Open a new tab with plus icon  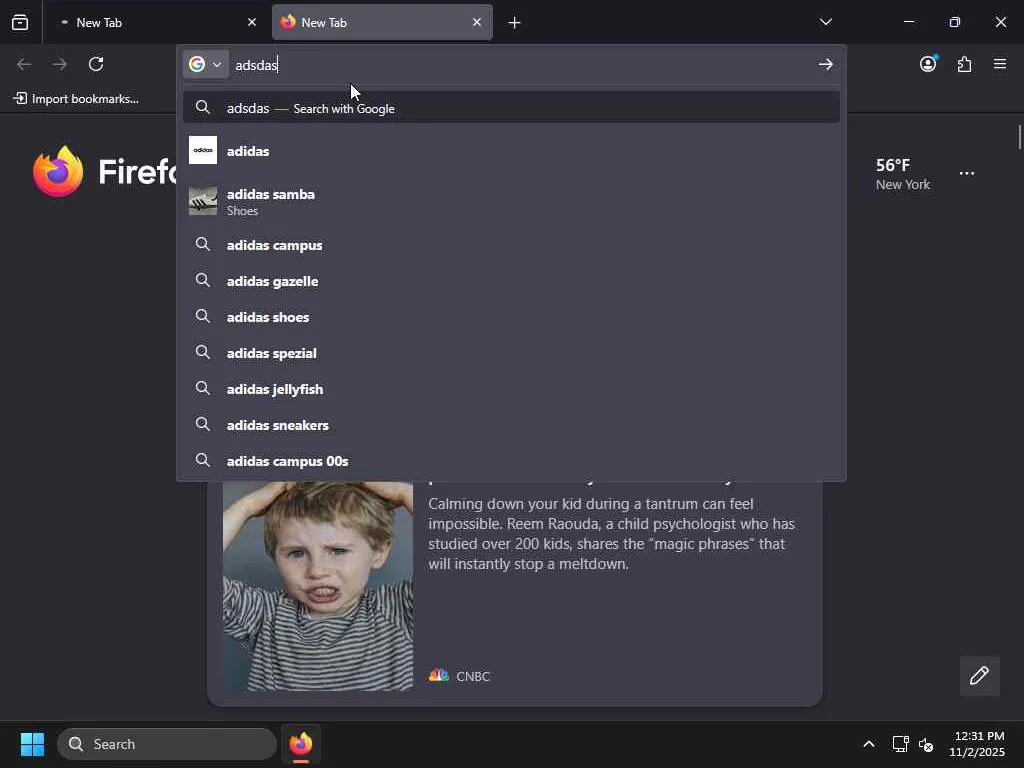click(515, 23)
